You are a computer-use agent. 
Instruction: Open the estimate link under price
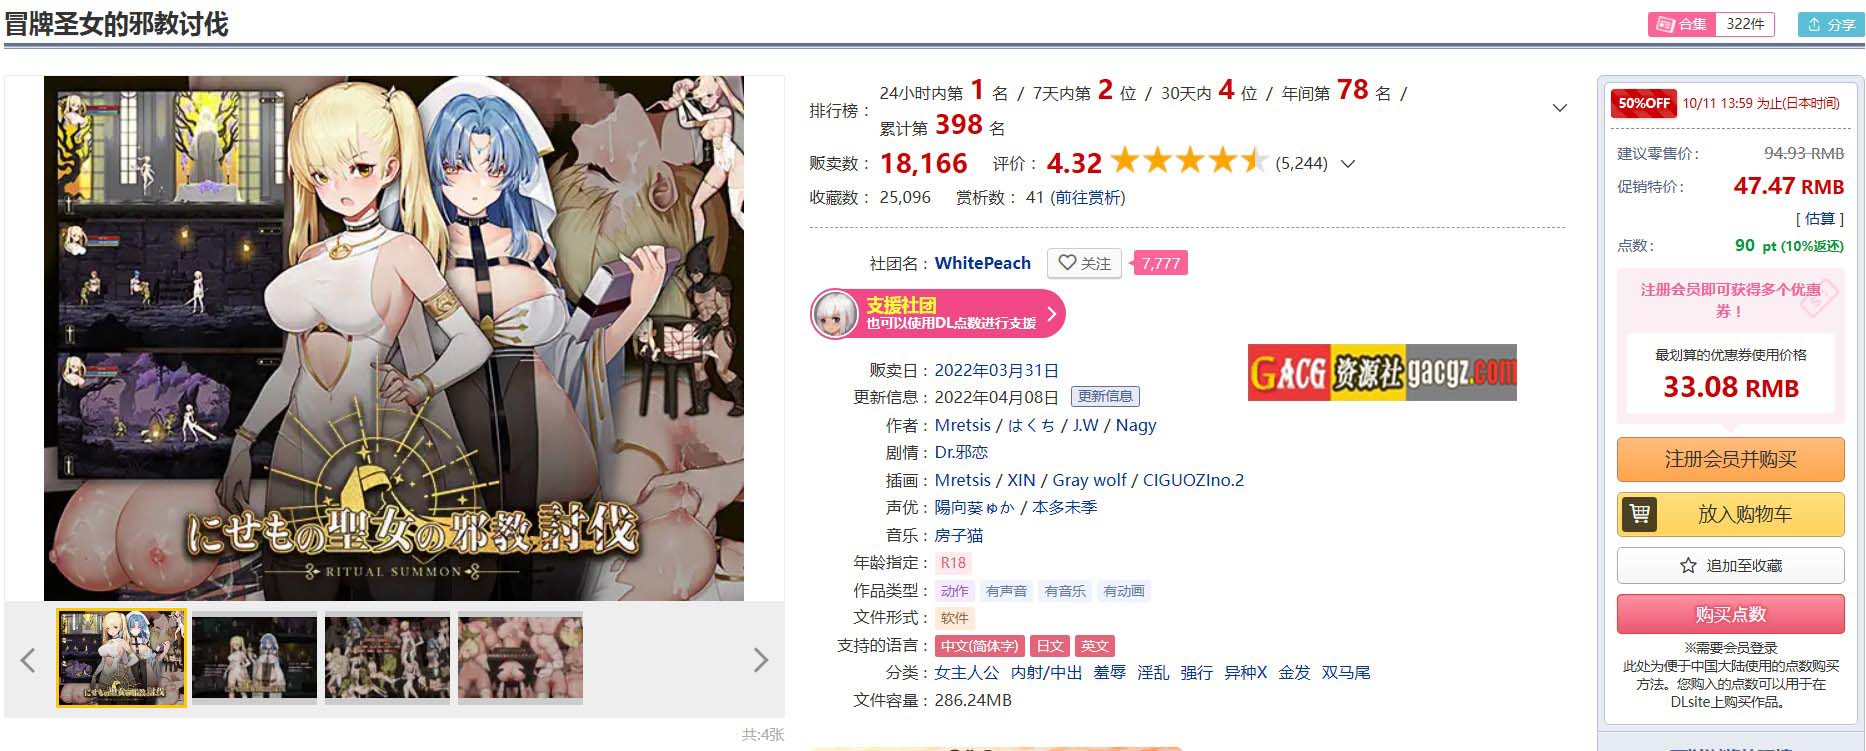click(1819, 219)
